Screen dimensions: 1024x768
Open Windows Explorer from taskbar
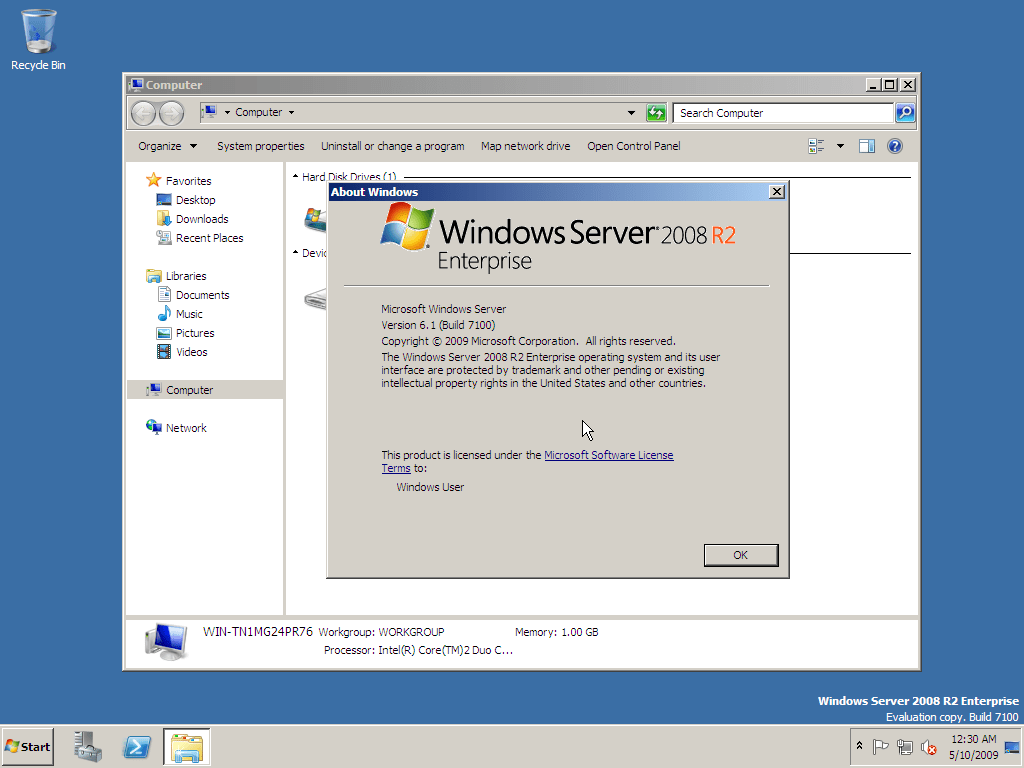pos(186,747)
